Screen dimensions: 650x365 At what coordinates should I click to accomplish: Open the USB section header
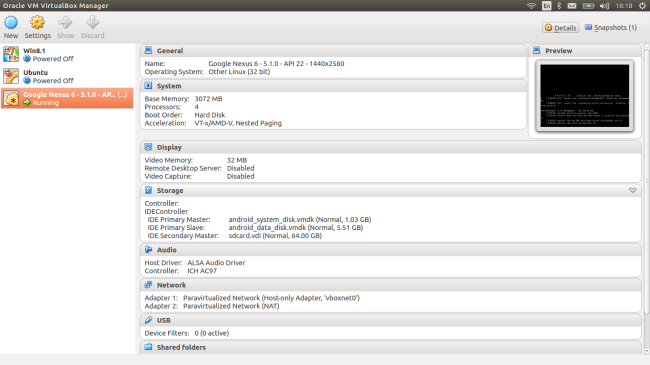point(390,320)
